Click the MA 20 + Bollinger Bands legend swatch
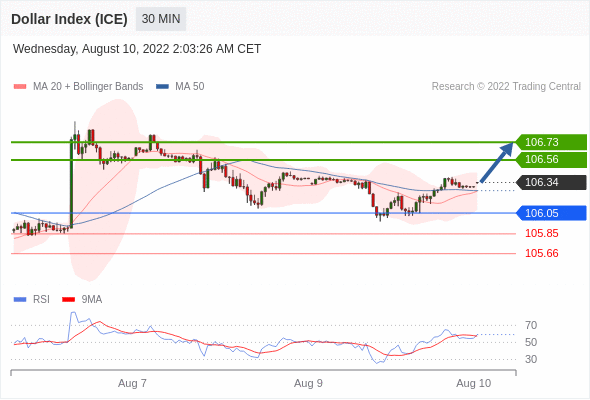Screen dimensions: 590x400 pyautogui.click(x=20, y=87)
